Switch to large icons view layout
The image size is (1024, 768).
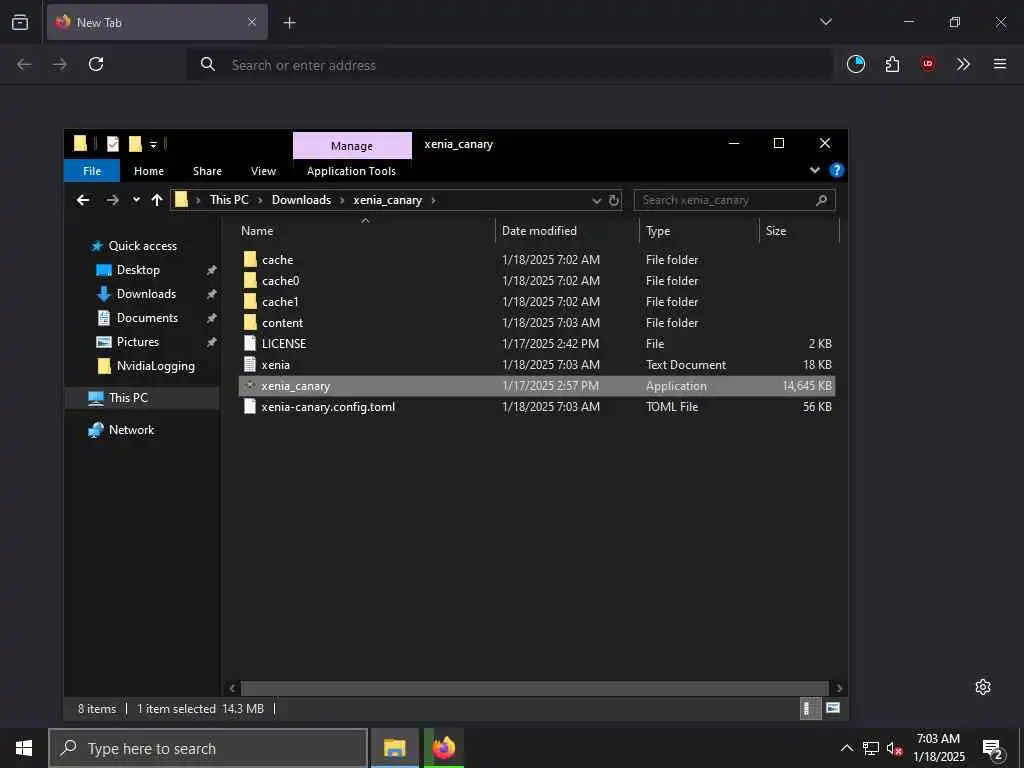coord(833,709)
